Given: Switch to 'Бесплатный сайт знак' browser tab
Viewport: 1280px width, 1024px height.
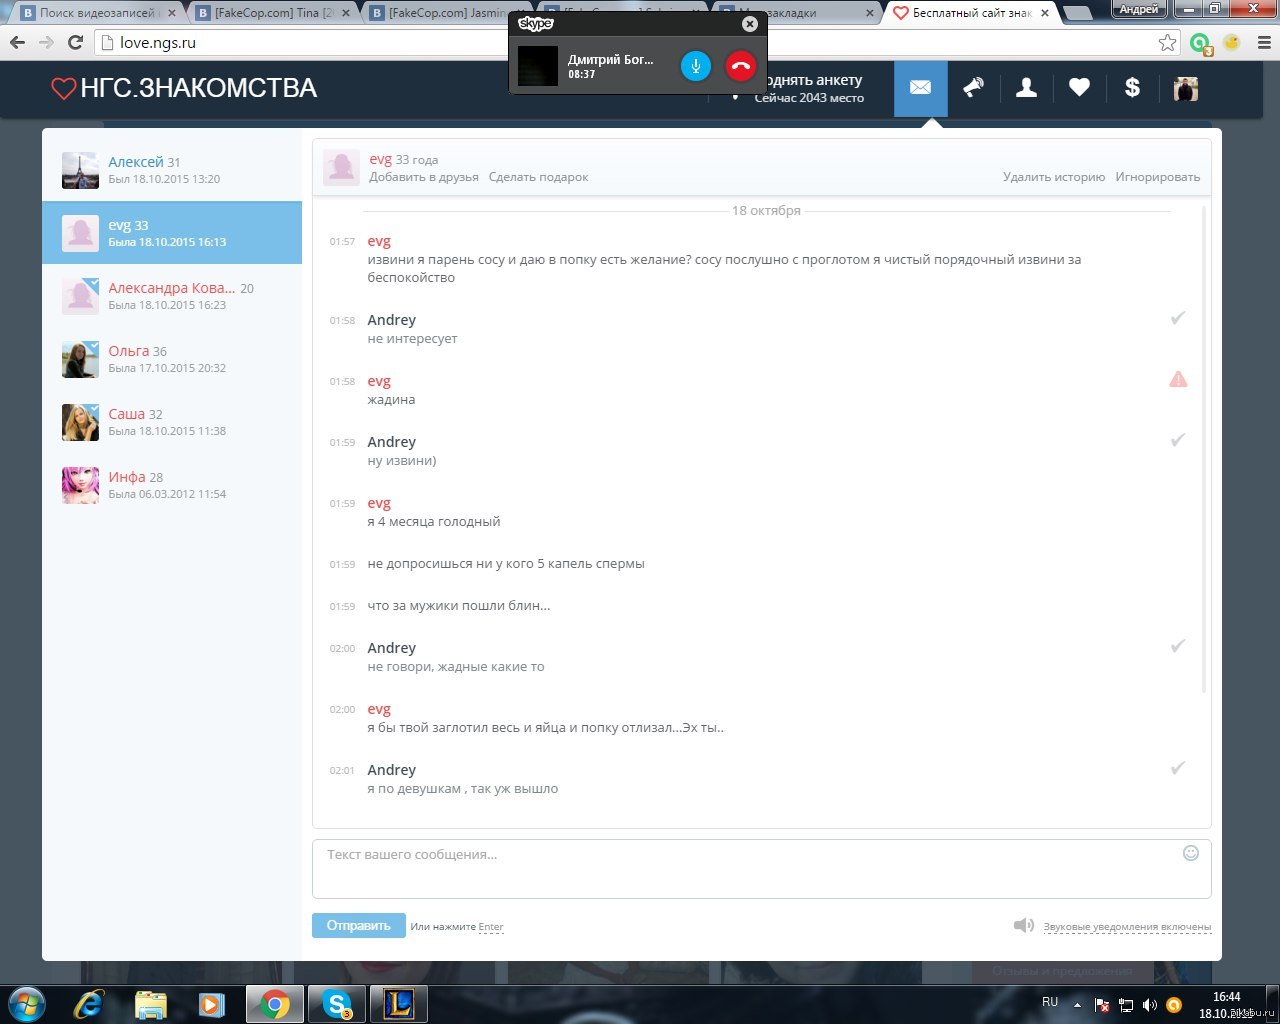Looking at the screenshot, I should coord(972,13).
